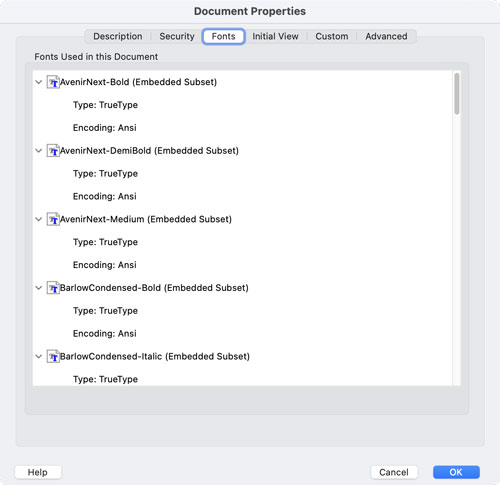
Task: Switch to the Advanced tab
Action: pyautogui.click(x=386, y=36)
